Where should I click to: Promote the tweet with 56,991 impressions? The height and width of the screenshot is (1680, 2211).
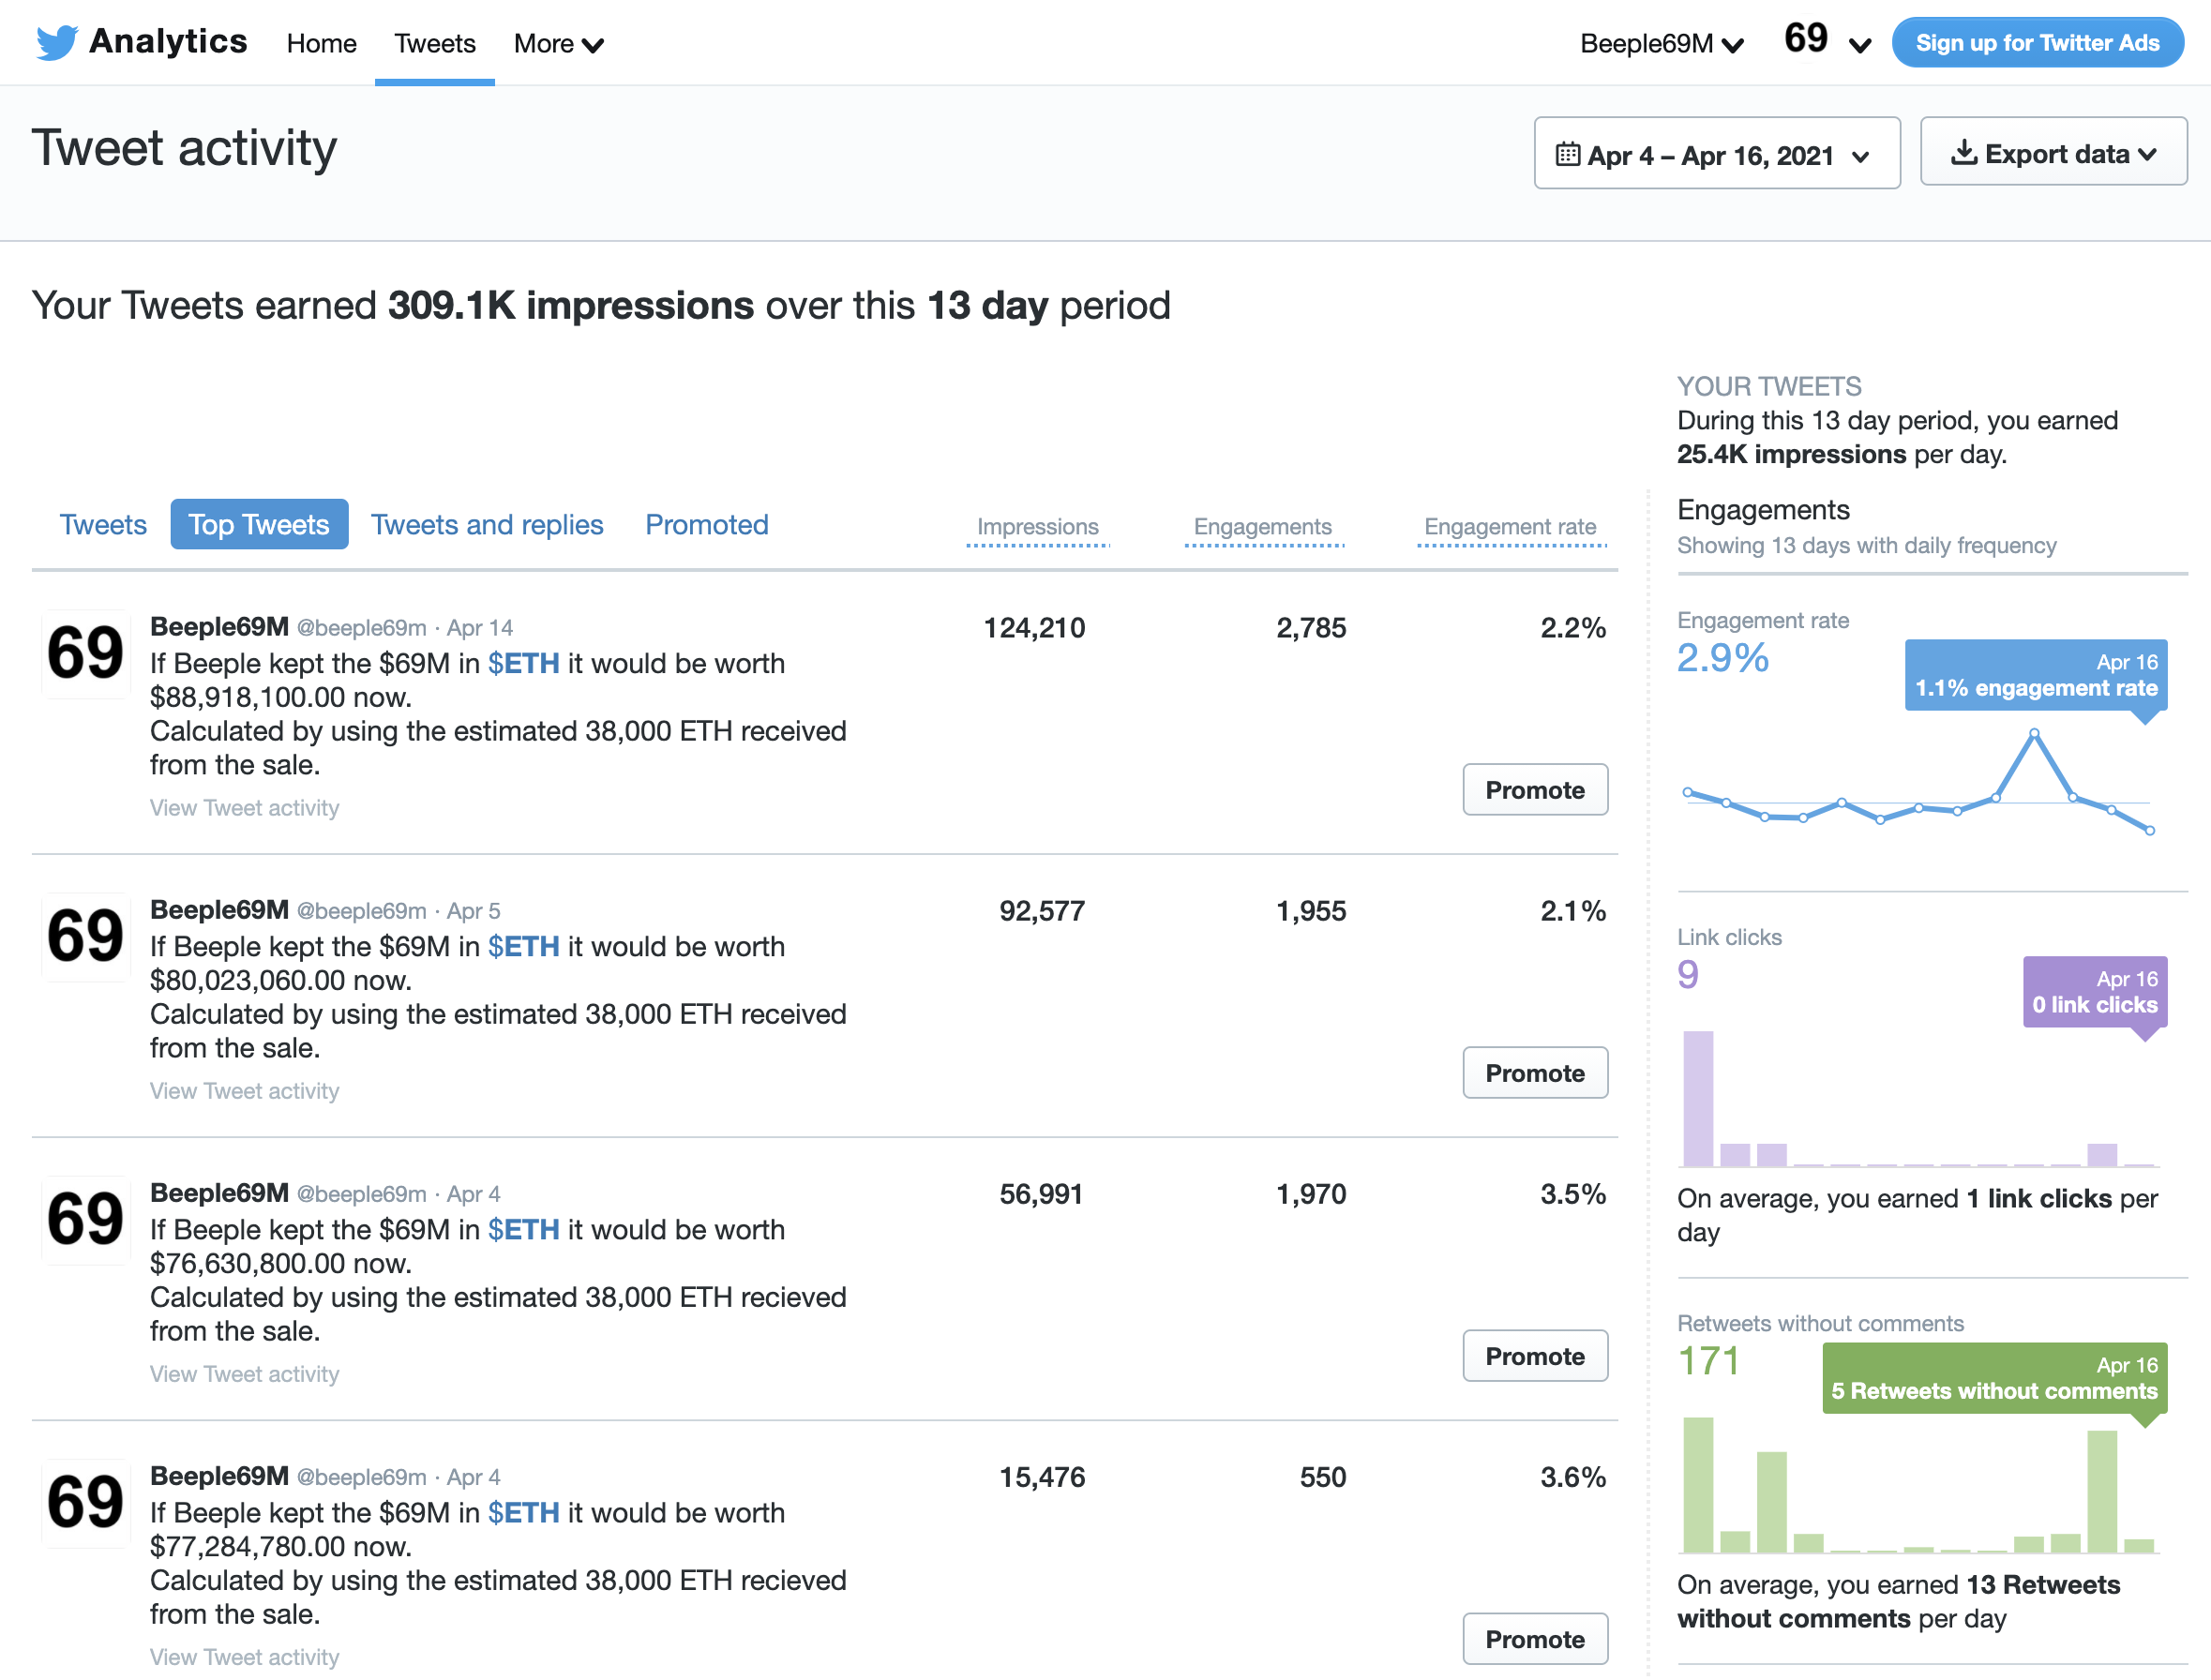point(1535,1355)
